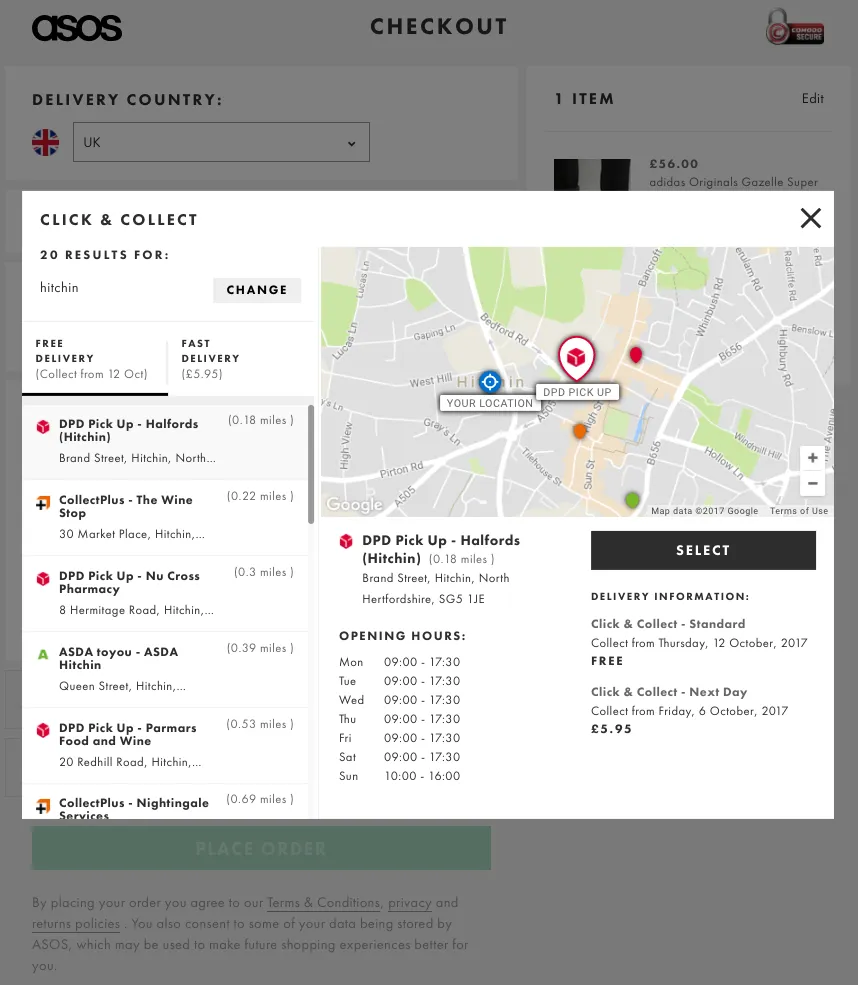Zoom out on the map
This screenshot has height=985, width=858.
[812, 483]
